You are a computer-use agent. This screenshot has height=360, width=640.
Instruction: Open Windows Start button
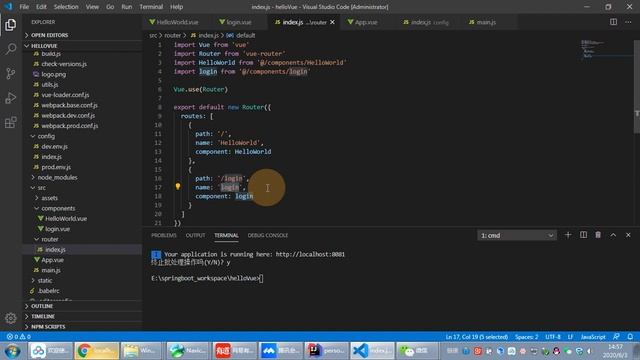[12, 351]
